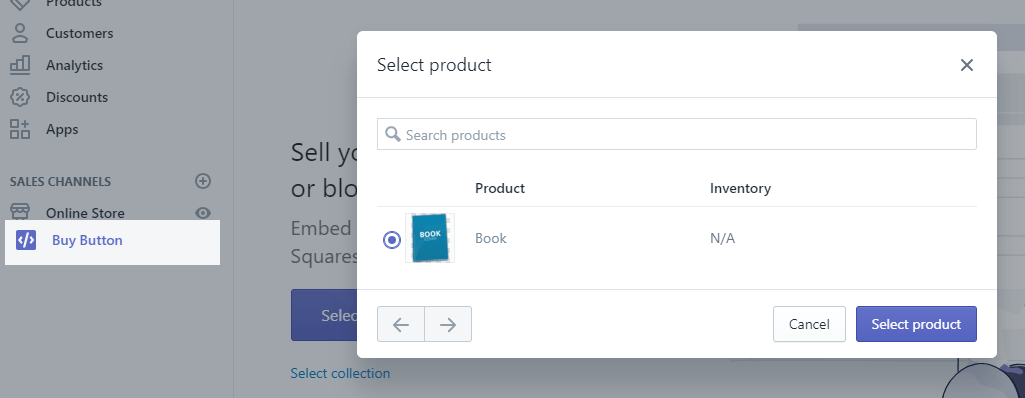Go to next page of products
This screenshot has width=1025, height=398.
tap(448, 324)
